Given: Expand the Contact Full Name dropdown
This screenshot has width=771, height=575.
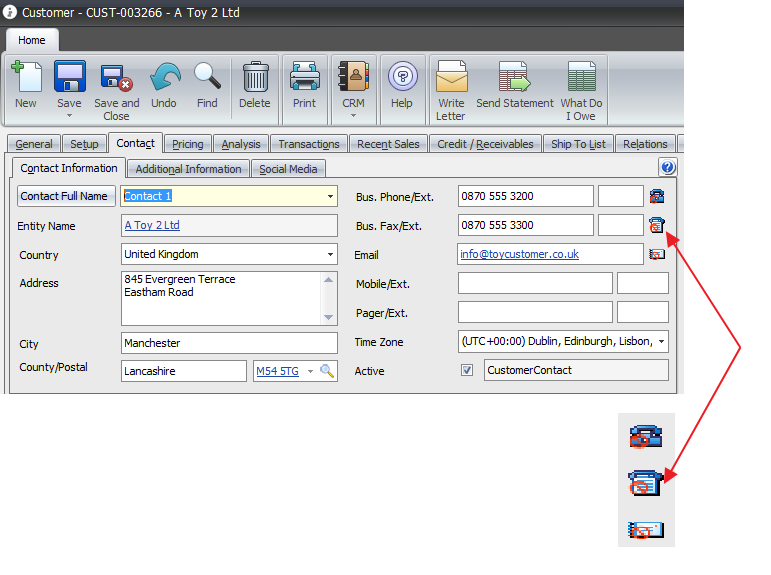Looking at the screenshot, I should pyautogui.click(x=330, y=196).
